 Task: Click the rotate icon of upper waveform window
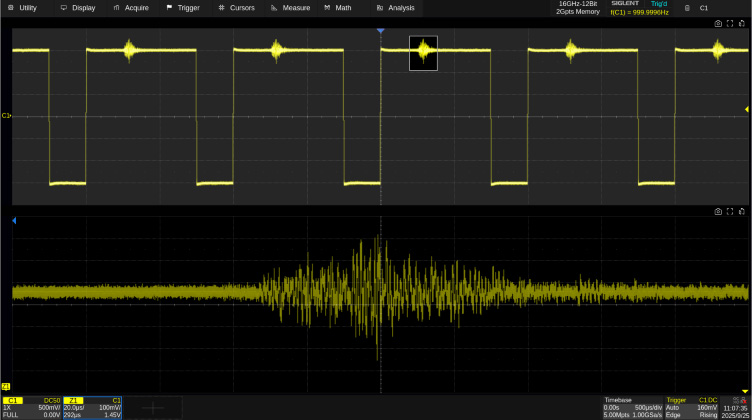click(x=742, y=23)
